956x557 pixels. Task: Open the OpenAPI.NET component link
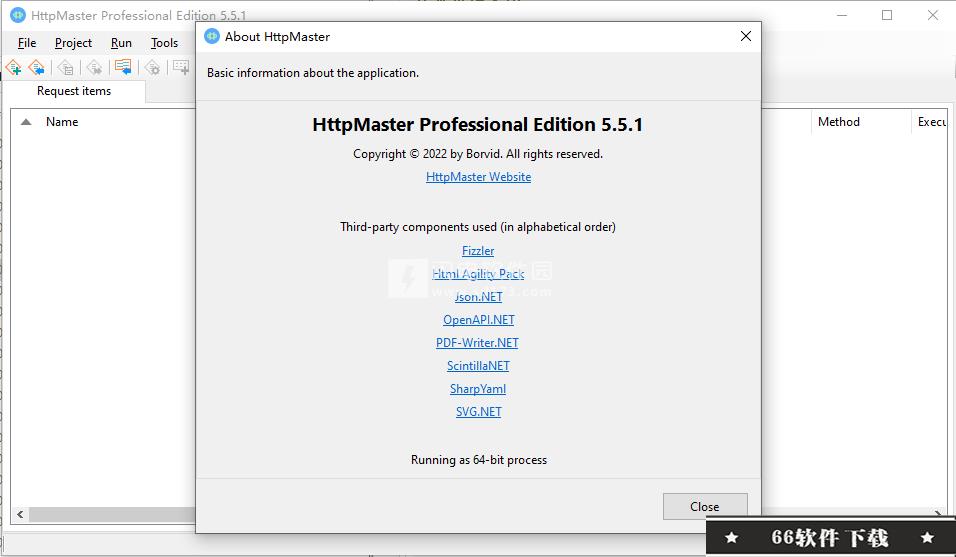pyautogui.click(x=479, y=320)
